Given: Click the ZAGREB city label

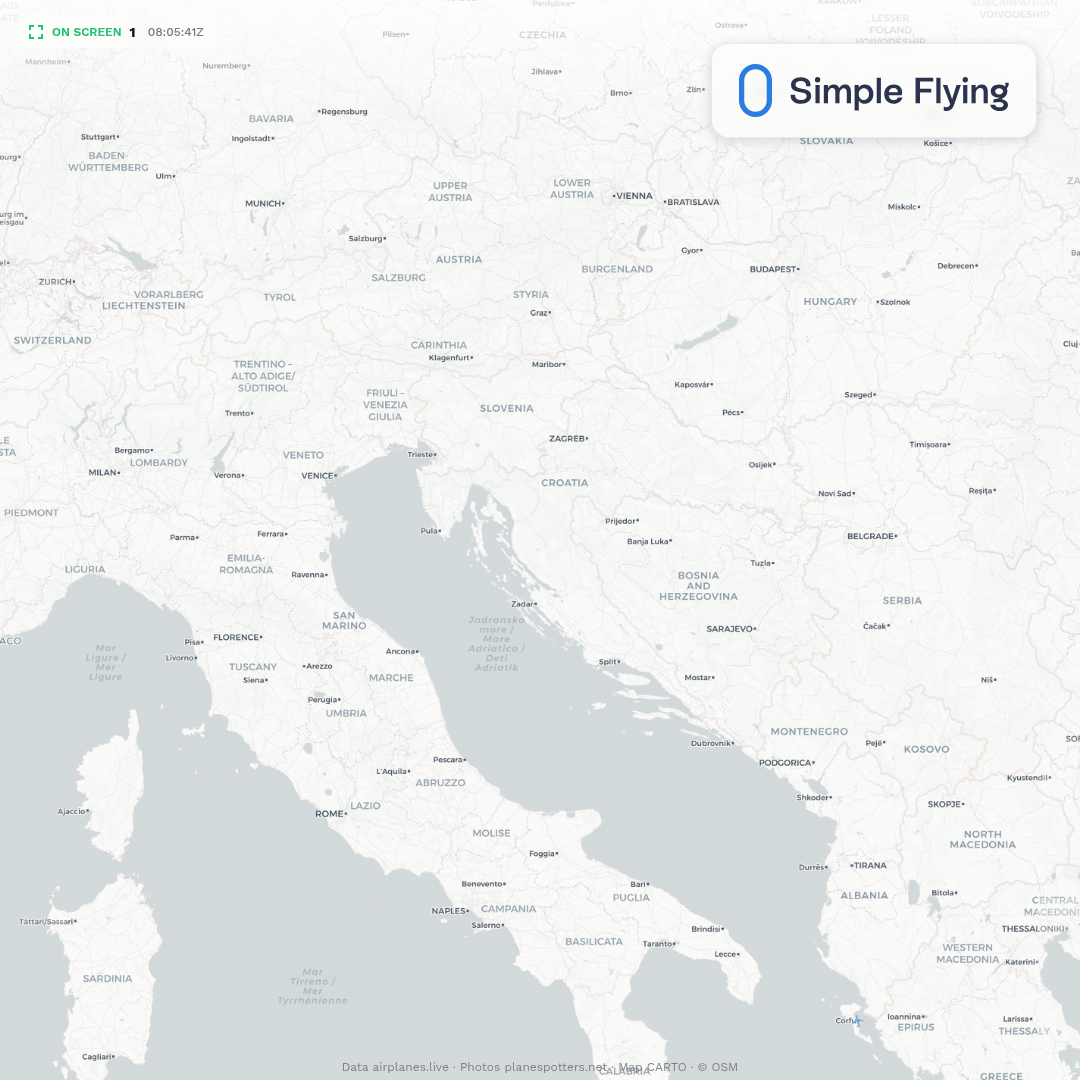Looking at the screenshot, I should (x=568, y=439).
